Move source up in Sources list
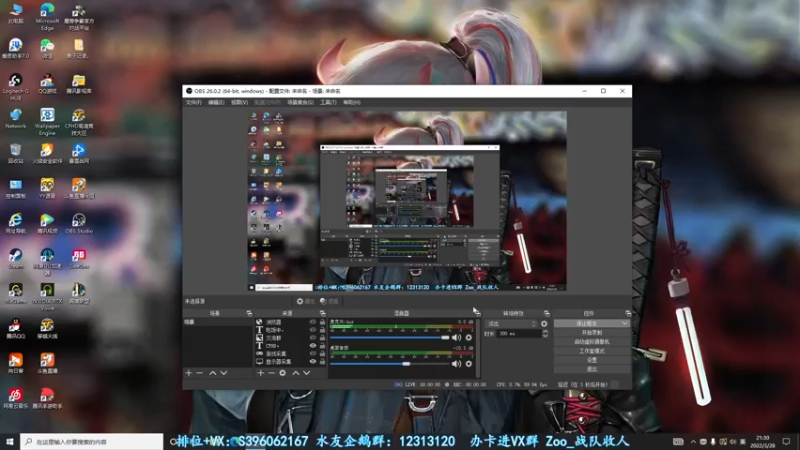The width and height of the screenshot is (800, 450). click(x=296, y=373)
